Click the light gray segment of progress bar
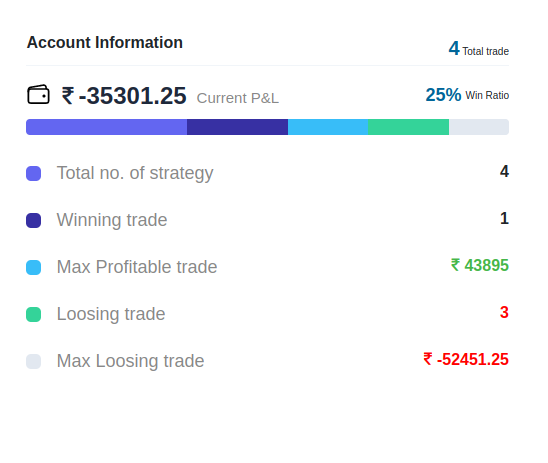The image size is (548, 463). coord(479,127)
